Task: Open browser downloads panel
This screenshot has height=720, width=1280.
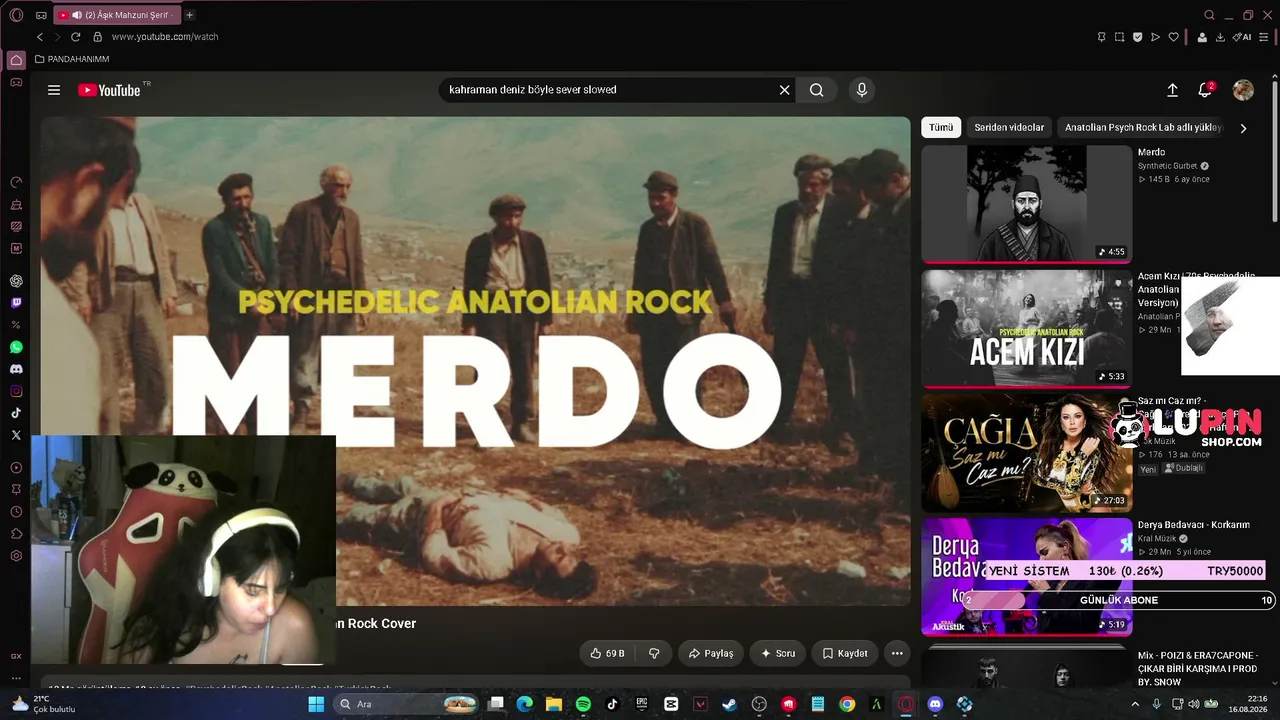Action: pos(1219,37)
